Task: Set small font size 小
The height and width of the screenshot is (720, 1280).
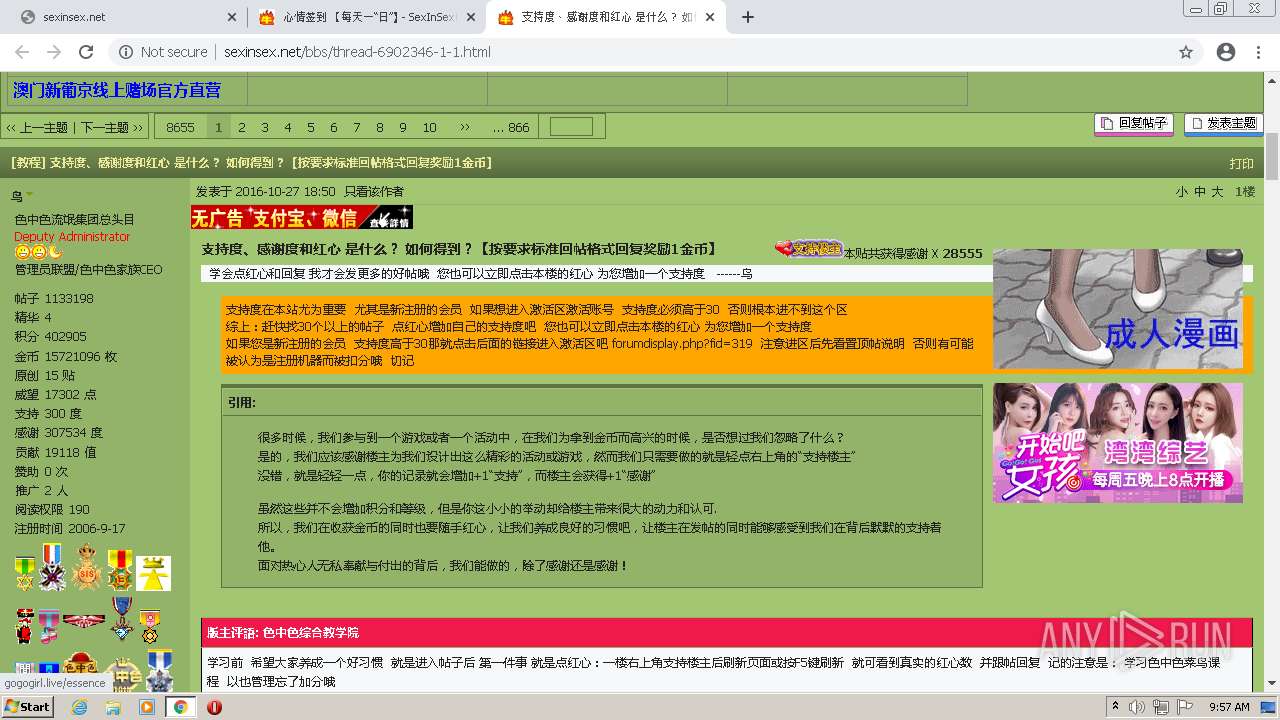Action: [x=1181, y=191]
